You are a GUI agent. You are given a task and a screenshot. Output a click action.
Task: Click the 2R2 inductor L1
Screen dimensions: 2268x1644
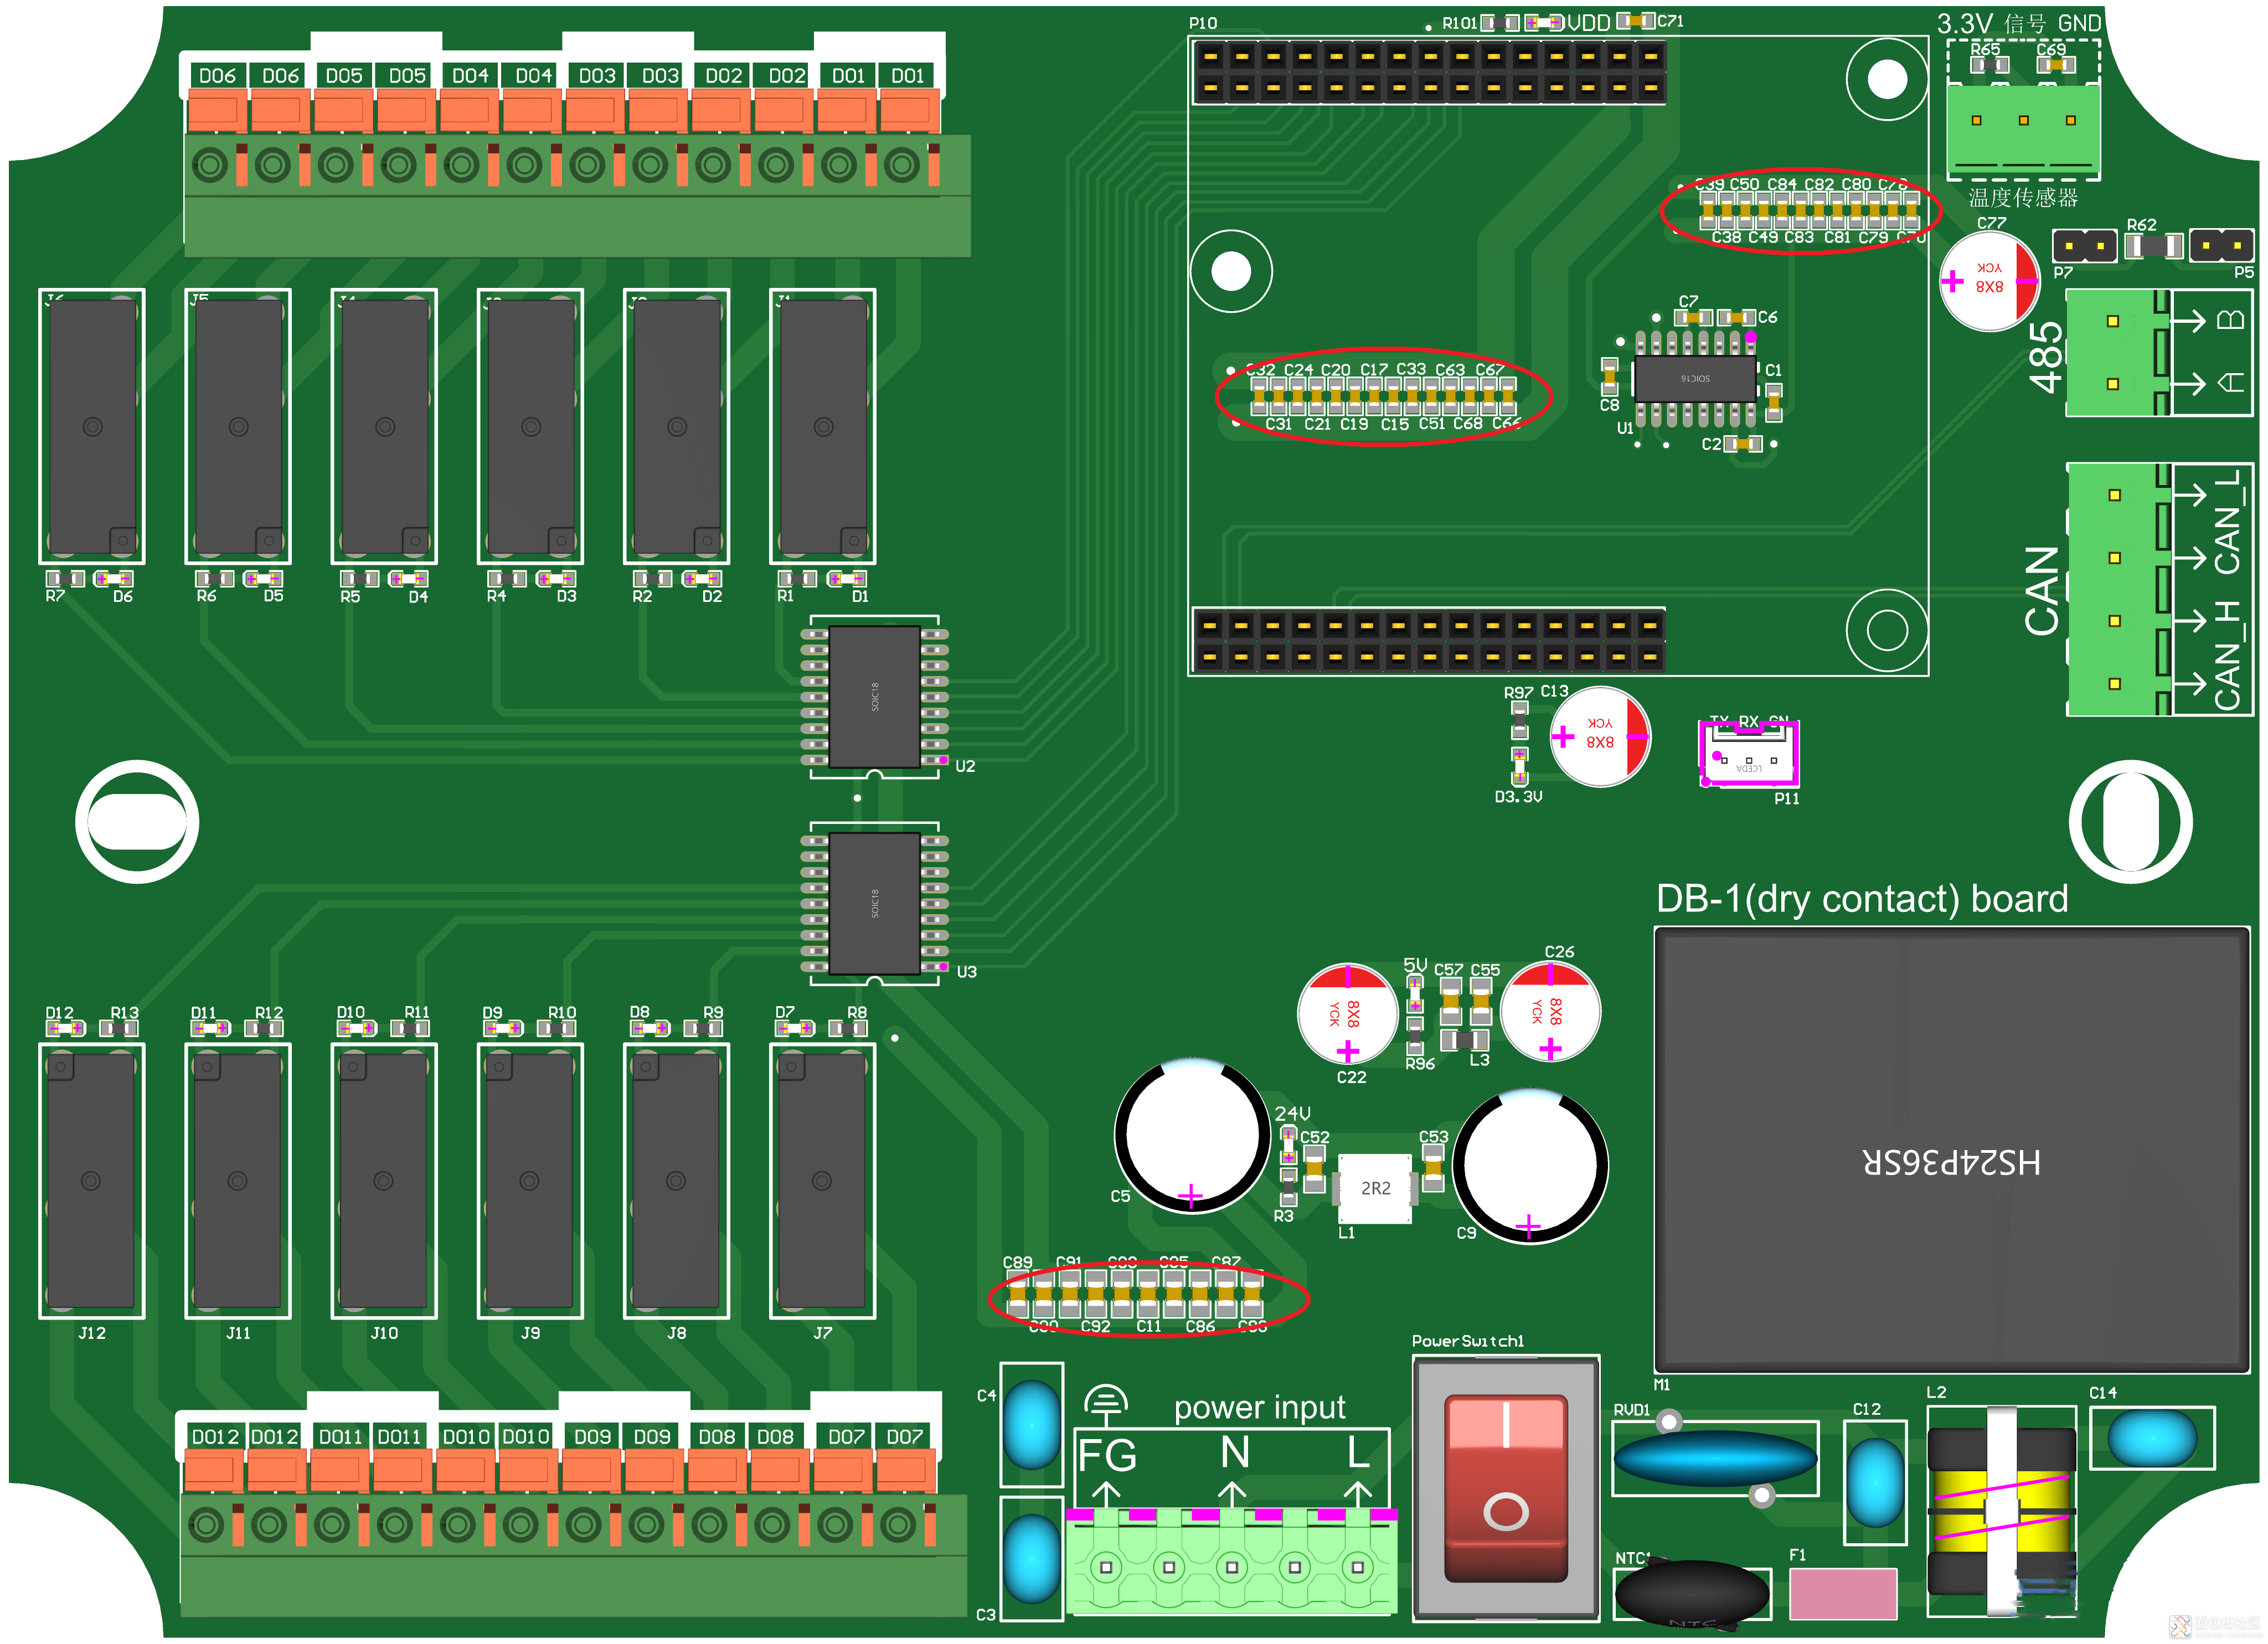[1375, 1188]
